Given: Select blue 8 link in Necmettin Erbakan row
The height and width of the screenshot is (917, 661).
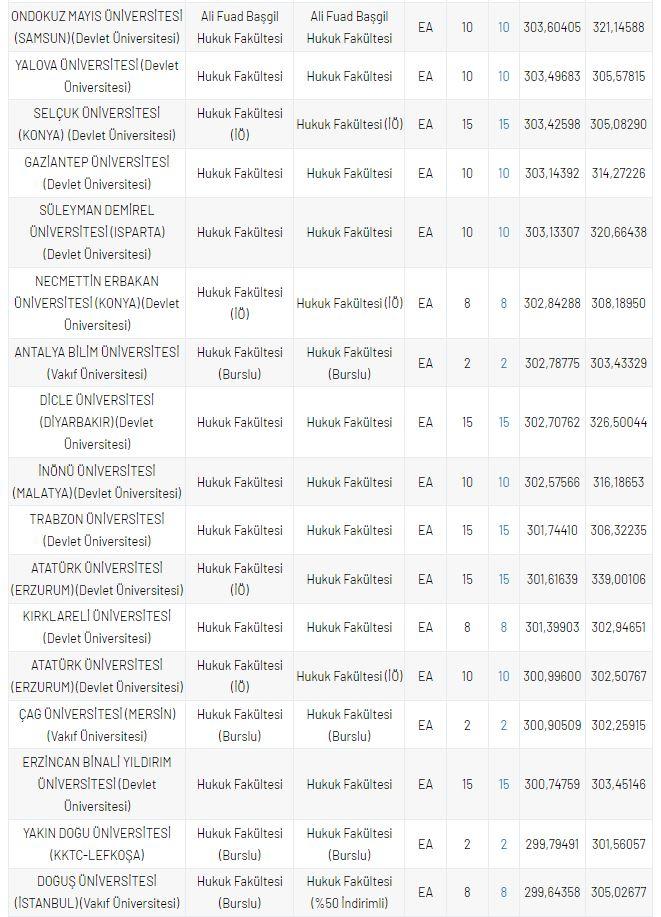Looking at the screenshot, I should (x=504, y=303).
